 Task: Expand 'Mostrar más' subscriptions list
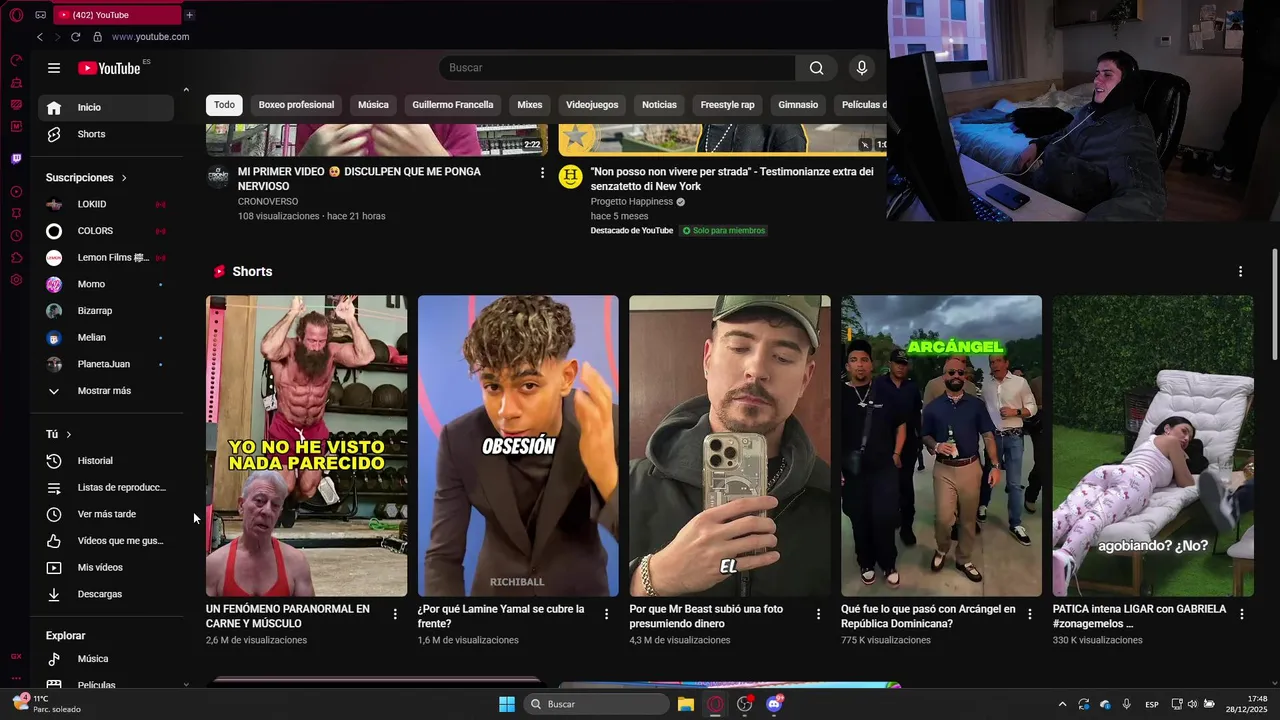tap(105, 391)
